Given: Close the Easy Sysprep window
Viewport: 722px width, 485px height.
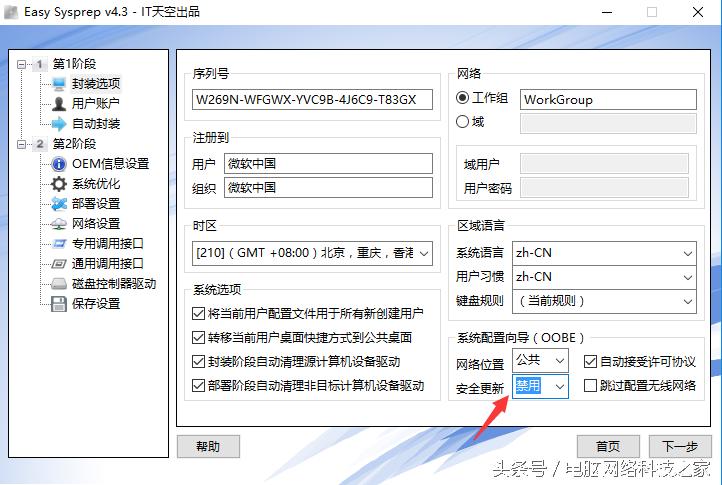Looking at the screenshot, I should click(x=698, y=12).
